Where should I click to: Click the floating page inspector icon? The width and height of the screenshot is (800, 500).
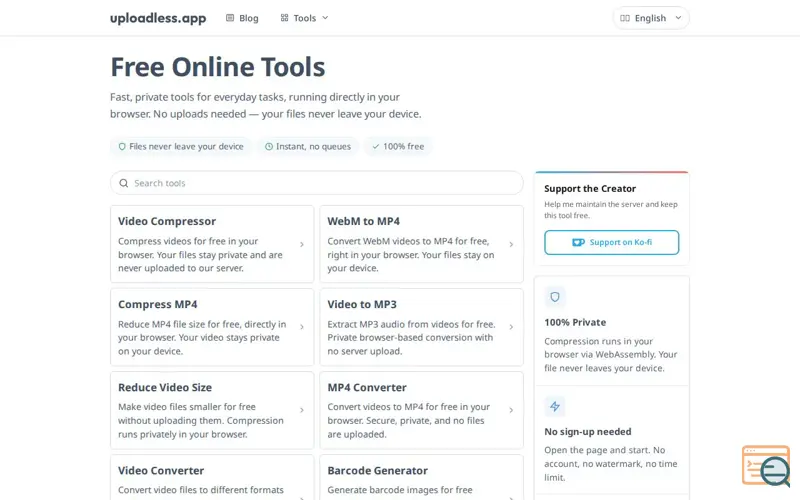tap(766, 466)
